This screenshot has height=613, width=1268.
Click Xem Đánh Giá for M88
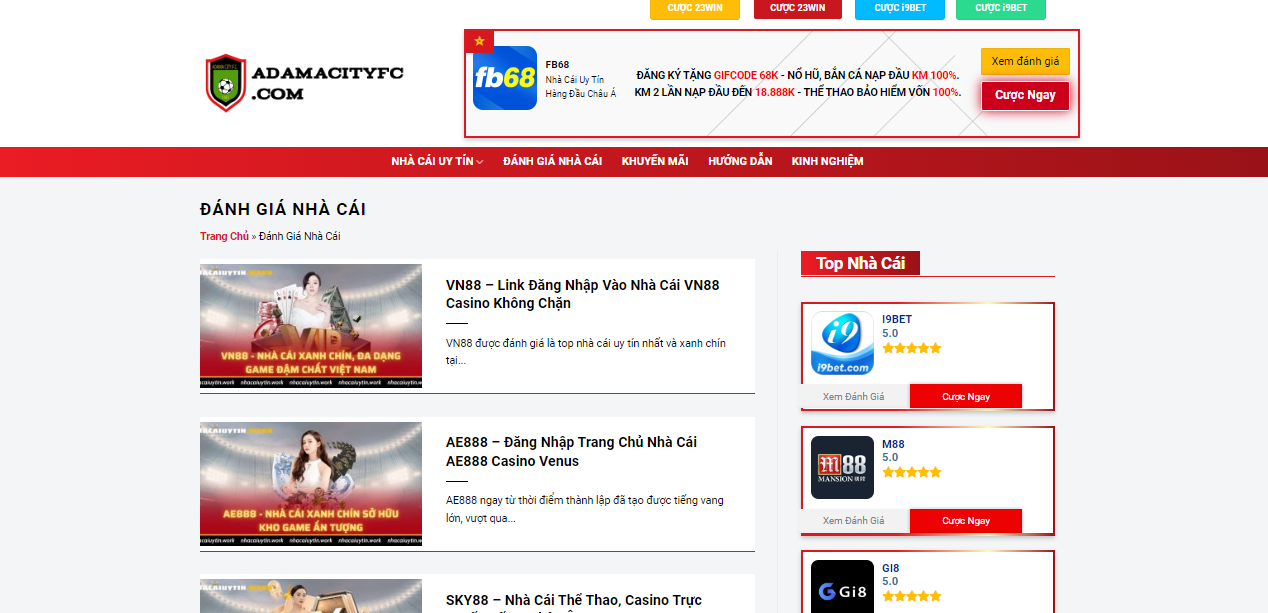(x=853, y=520)
